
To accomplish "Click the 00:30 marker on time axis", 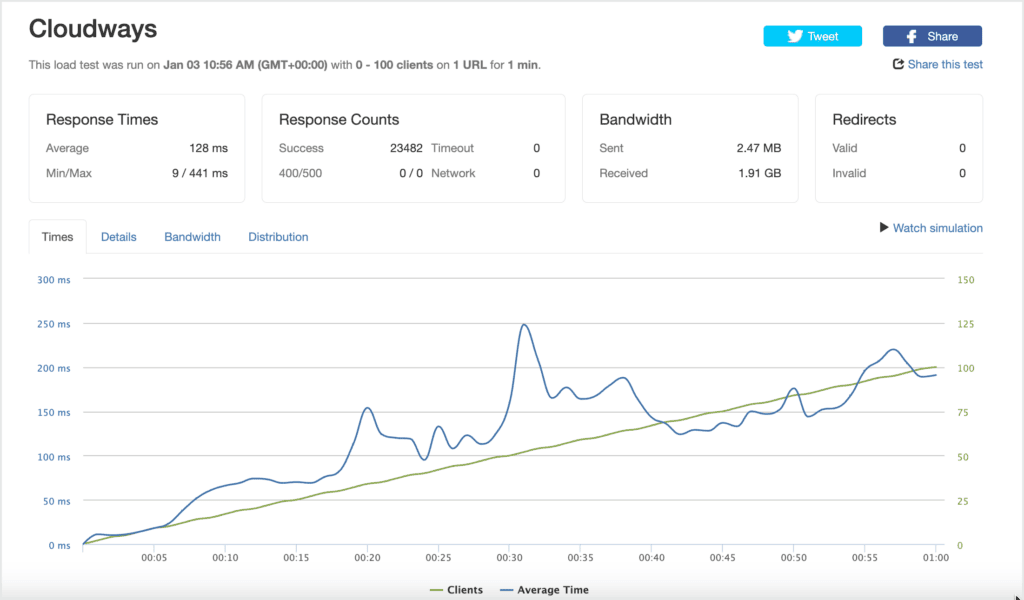I will tap(509, 558).
